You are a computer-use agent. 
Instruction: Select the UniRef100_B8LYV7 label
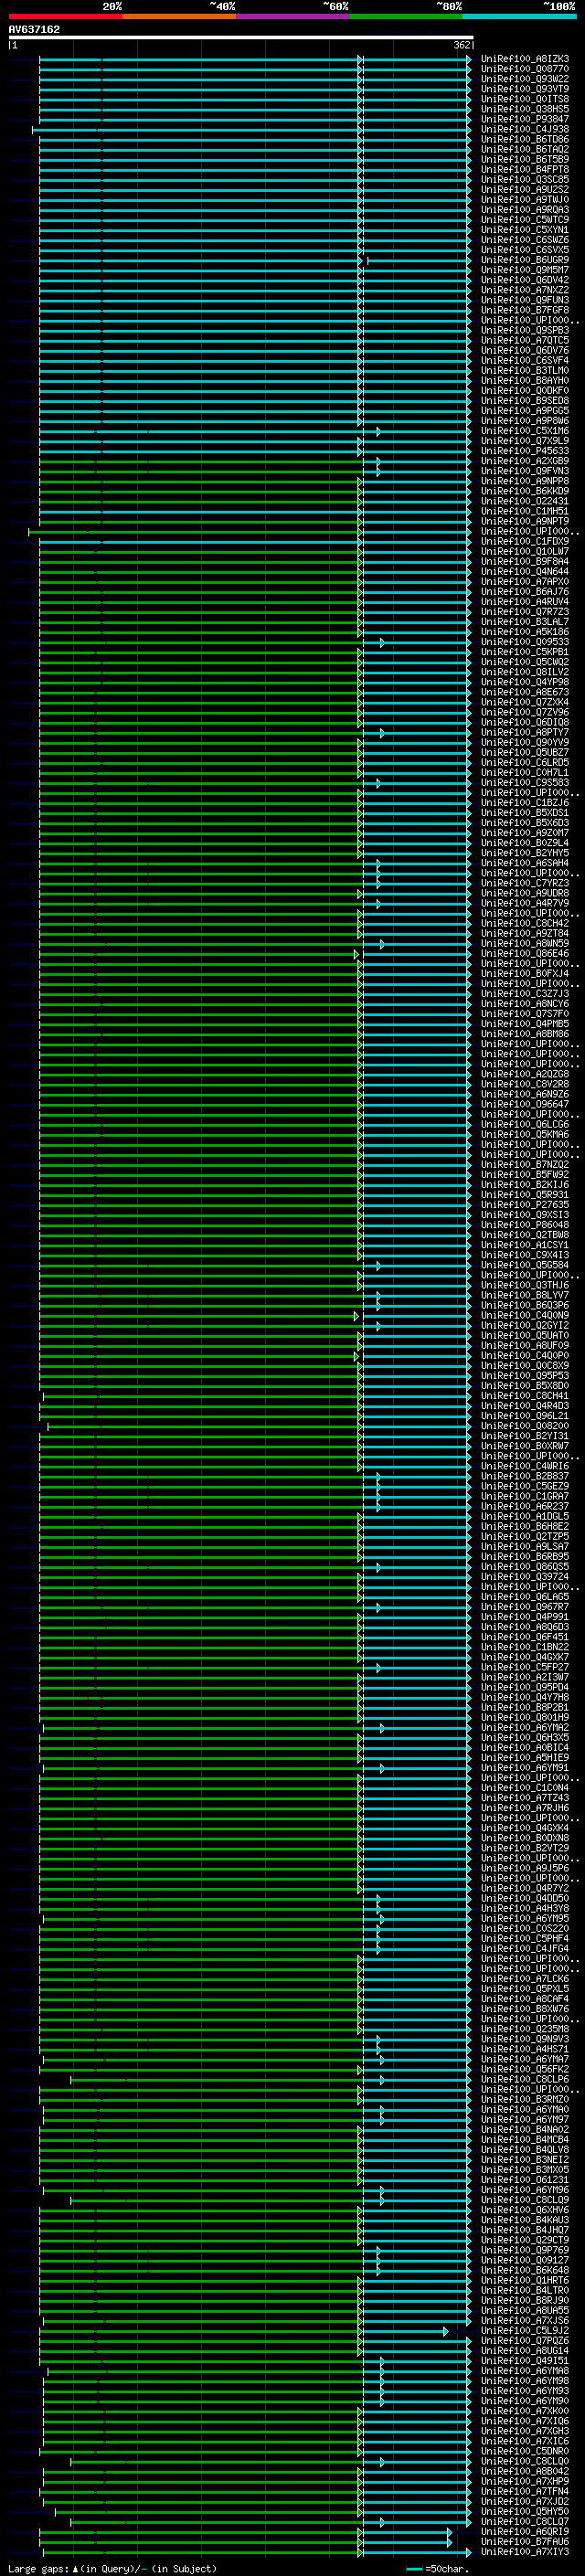525,1295
